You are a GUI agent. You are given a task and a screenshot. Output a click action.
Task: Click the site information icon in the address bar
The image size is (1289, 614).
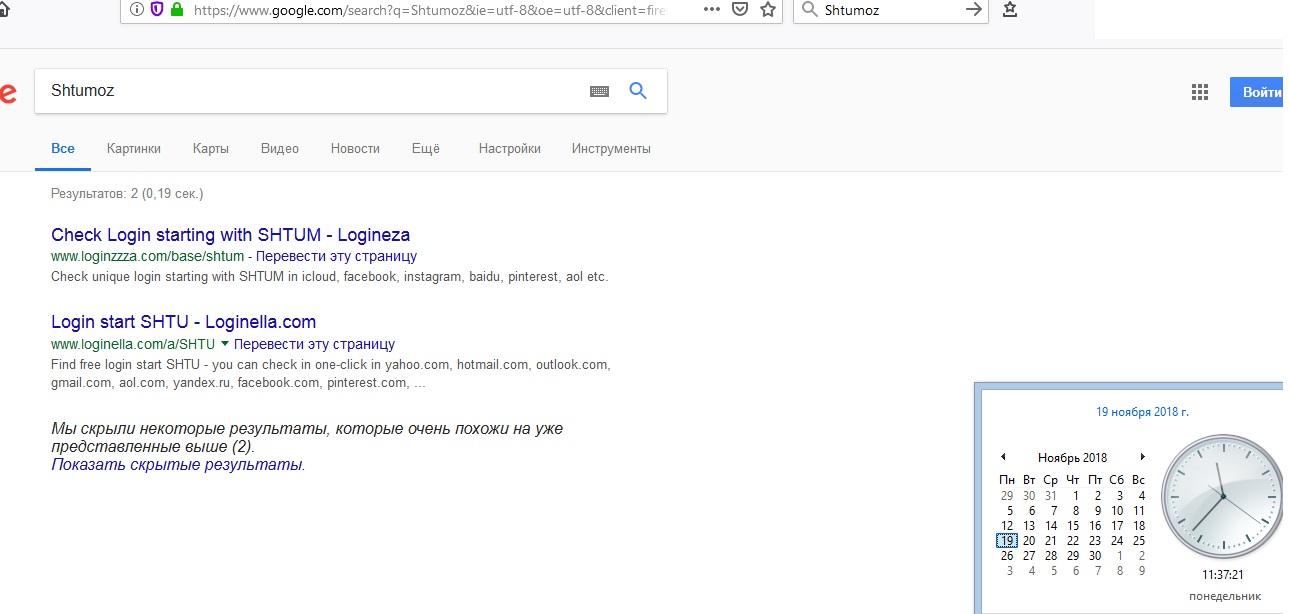pyautogui.click(x=137, y=10)
